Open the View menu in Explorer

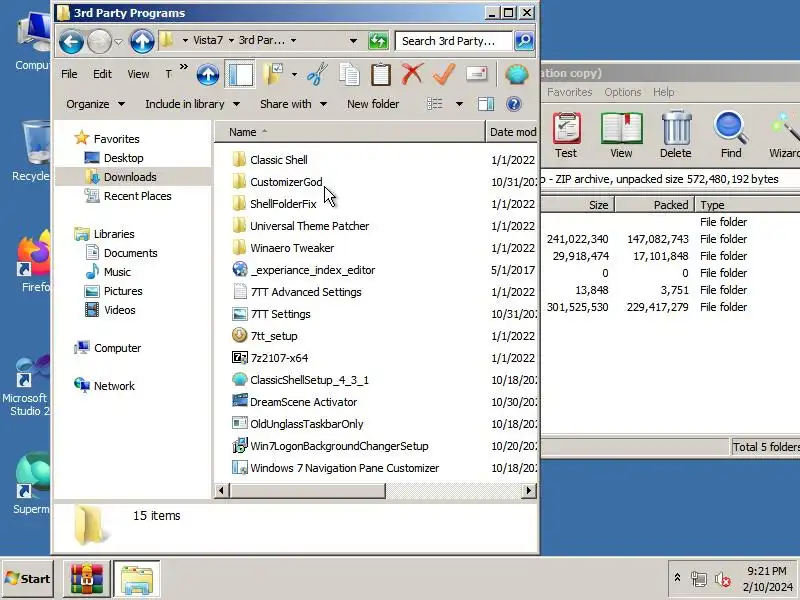point(138,74)
